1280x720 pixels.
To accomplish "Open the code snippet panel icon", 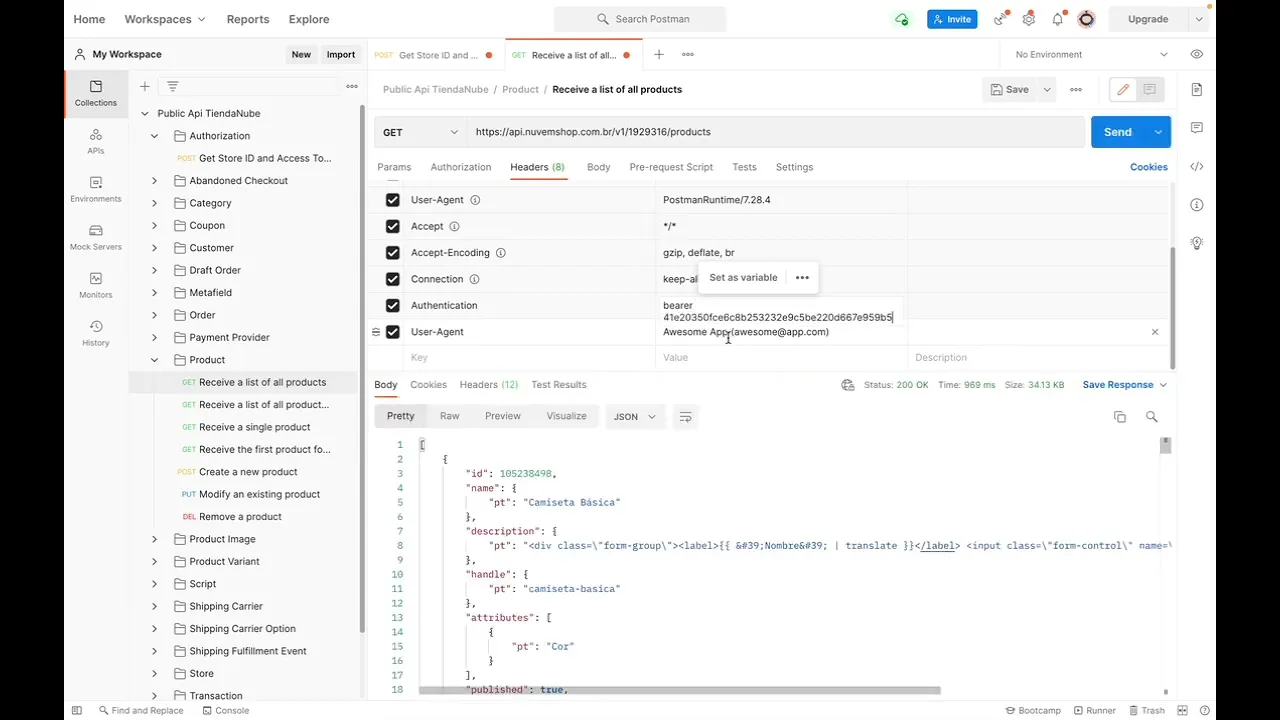I will coord(1197,167).
